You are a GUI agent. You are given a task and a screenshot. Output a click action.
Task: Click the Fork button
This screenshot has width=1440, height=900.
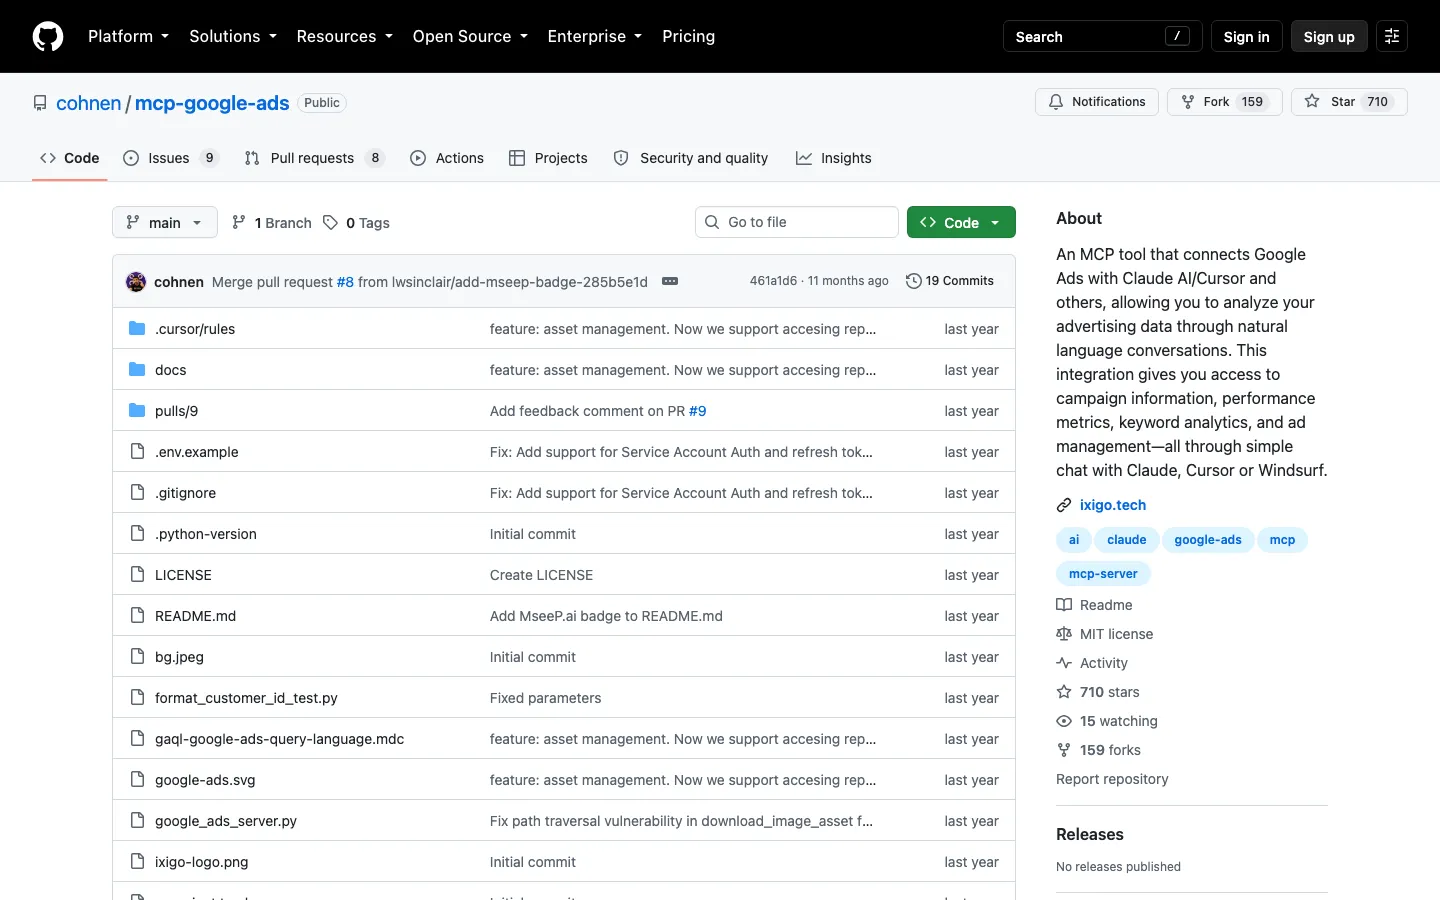[x=1224, y=102]
